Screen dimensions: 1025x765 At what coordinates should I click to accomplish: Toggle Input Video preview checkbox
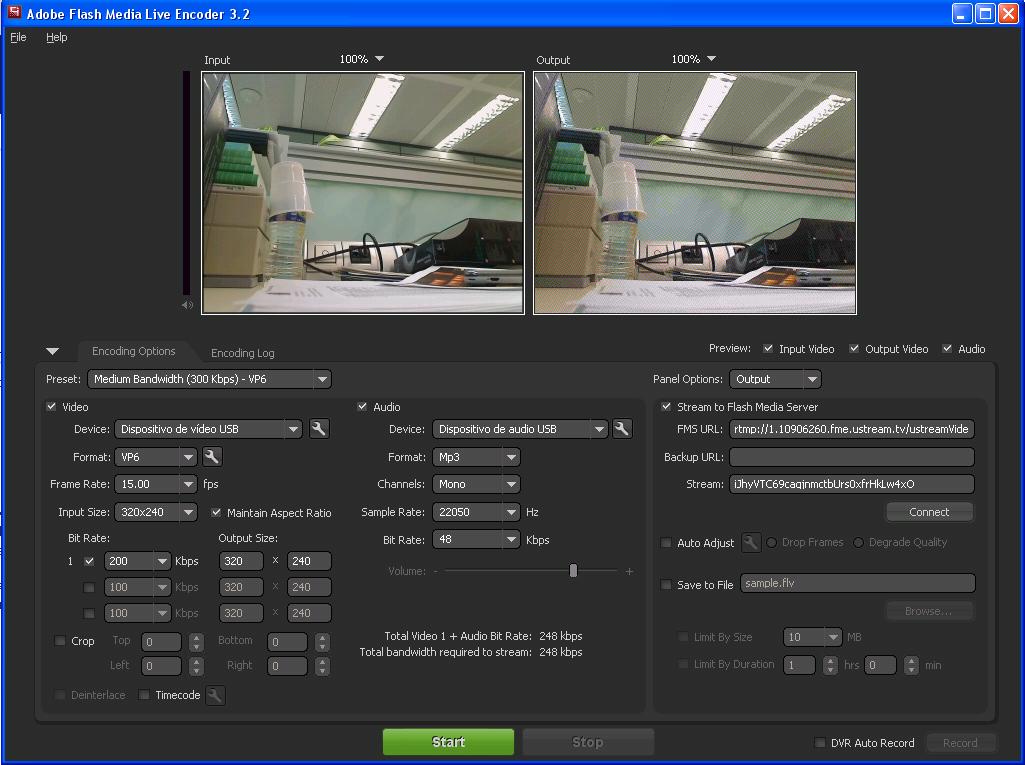pyautogui.click(x=768, y=348)
